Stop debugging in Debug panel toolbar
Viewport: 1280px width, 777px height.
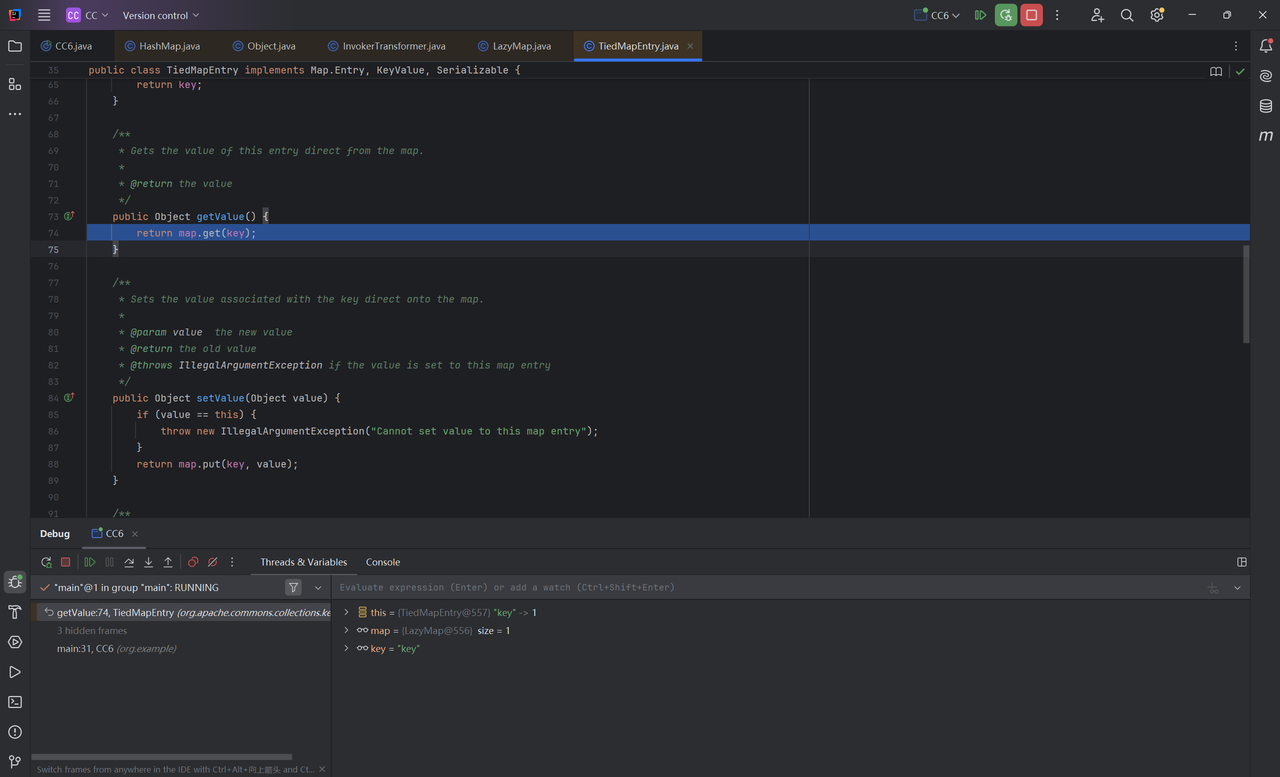[x=66, y=562]
